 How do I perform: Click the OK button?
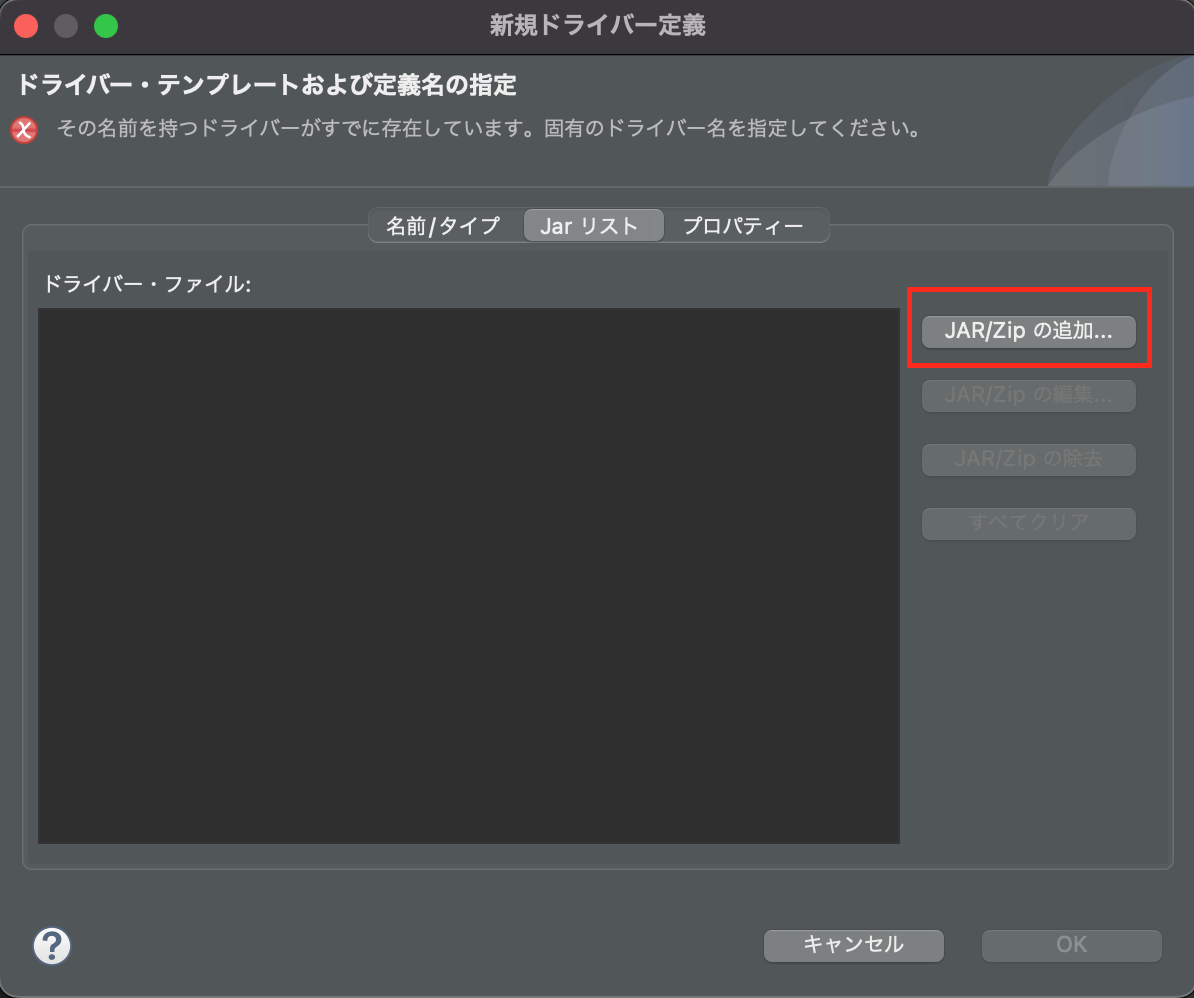point(1071,945)
